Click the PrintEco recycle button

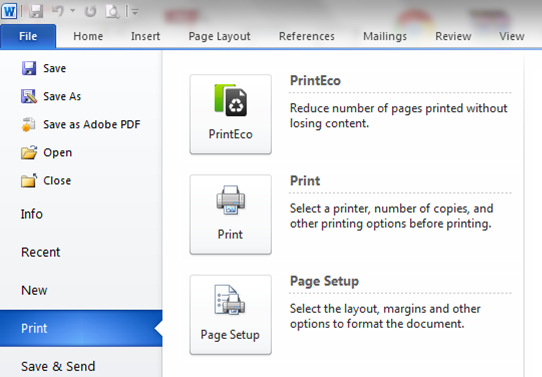231,114
